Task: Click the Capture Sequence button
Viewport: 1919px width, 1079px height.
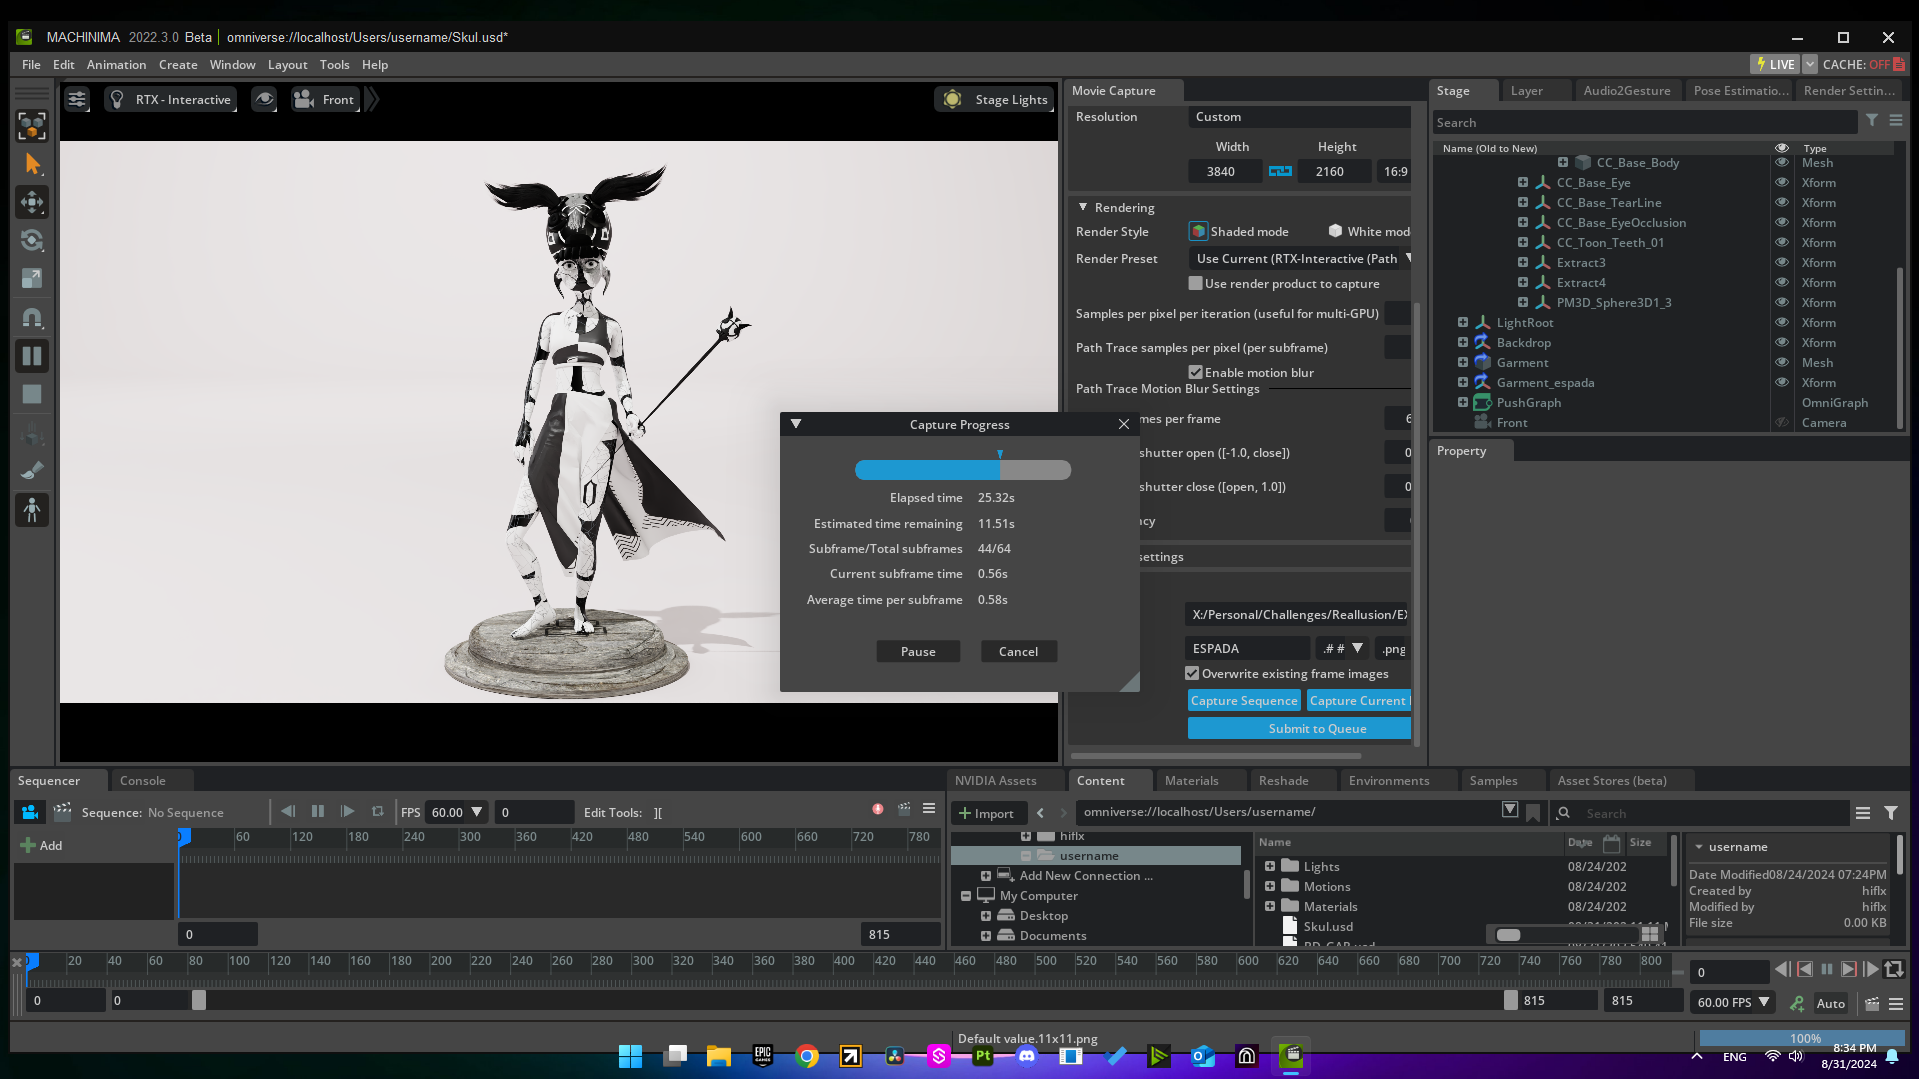Action: [1244, 700]
